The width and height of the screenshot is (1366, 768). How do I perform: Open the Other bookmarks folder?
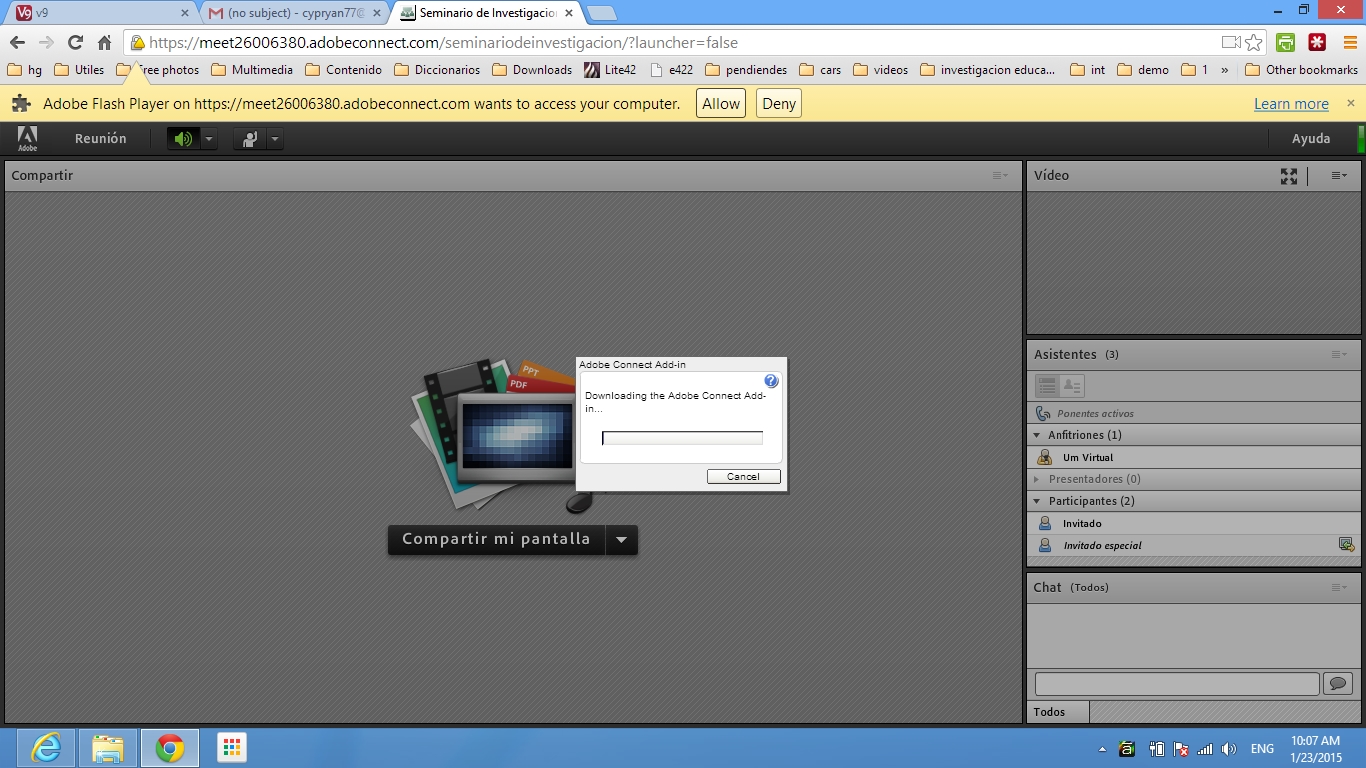pos(1302,70)
